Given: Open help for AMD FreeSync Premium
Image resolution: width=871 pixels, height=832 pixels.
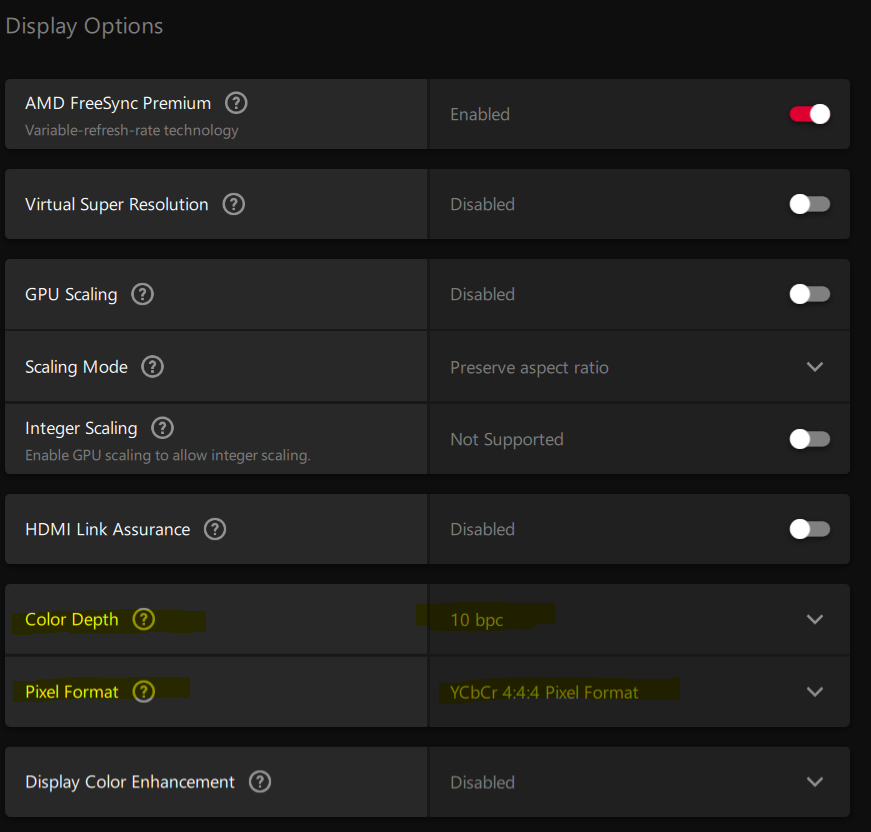Looking at the screenshot, I should click(x=236, y=103).
